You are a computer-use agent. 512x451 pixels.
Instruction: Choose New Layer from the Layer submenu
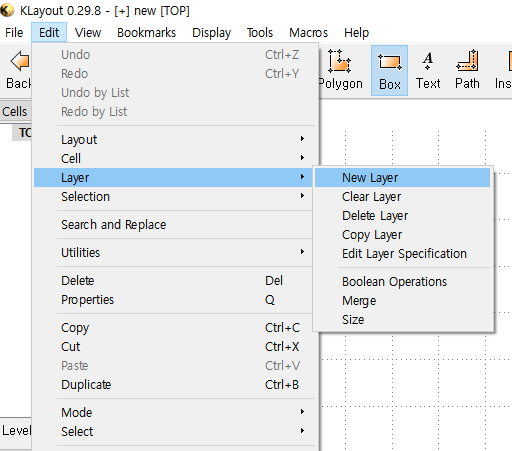tap(402, 177)
